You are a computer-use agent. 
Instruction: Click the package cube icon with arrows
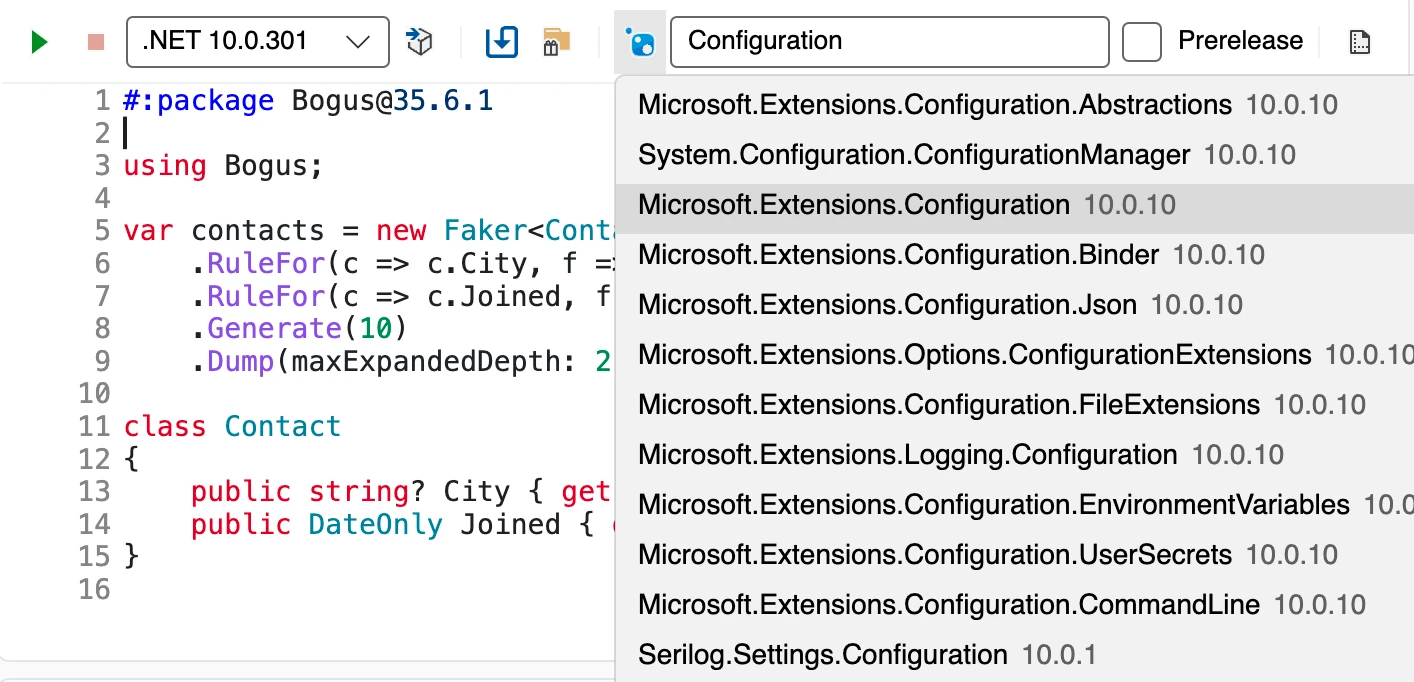pyautogui.click(x=419, y=42)
